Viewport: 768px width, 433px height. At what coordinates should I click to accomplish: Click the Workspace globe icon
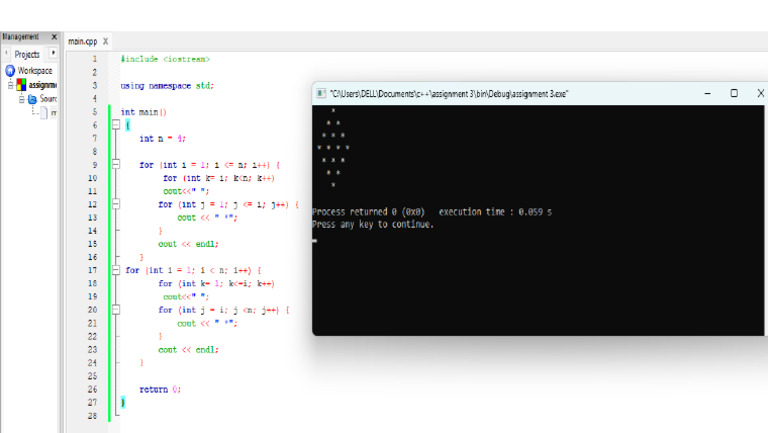tap(10, 71)
